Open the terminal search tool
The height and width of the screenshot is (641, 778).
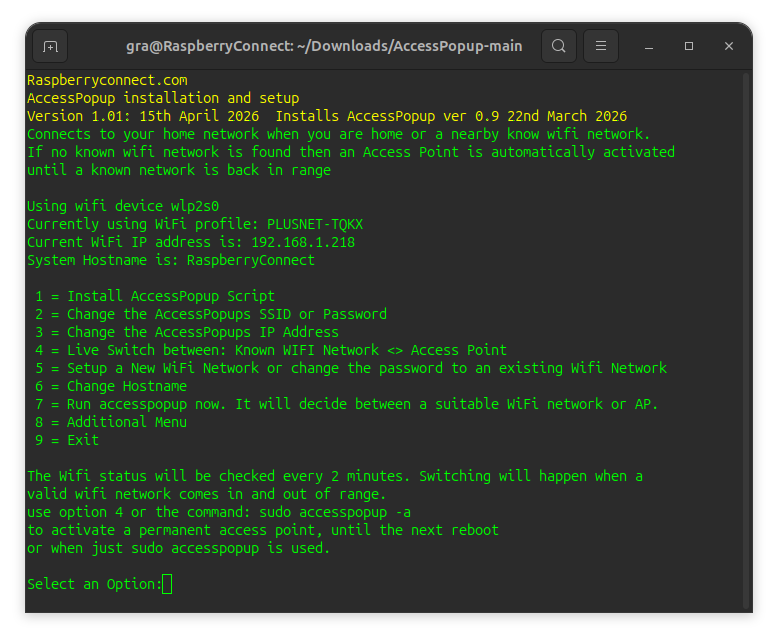click(x=559, y=46)
